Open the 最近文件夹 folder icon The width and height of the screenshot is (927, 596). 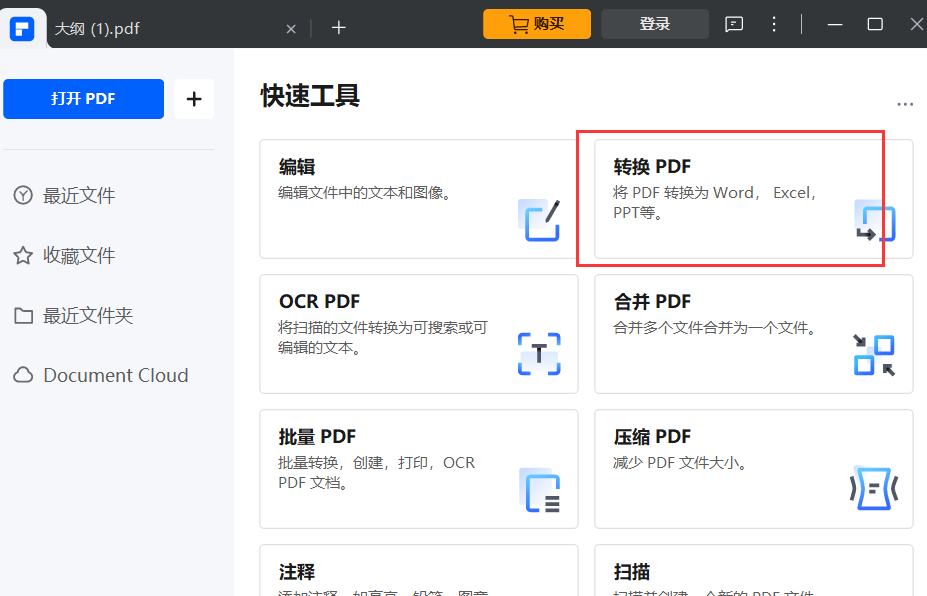(22, 315)
